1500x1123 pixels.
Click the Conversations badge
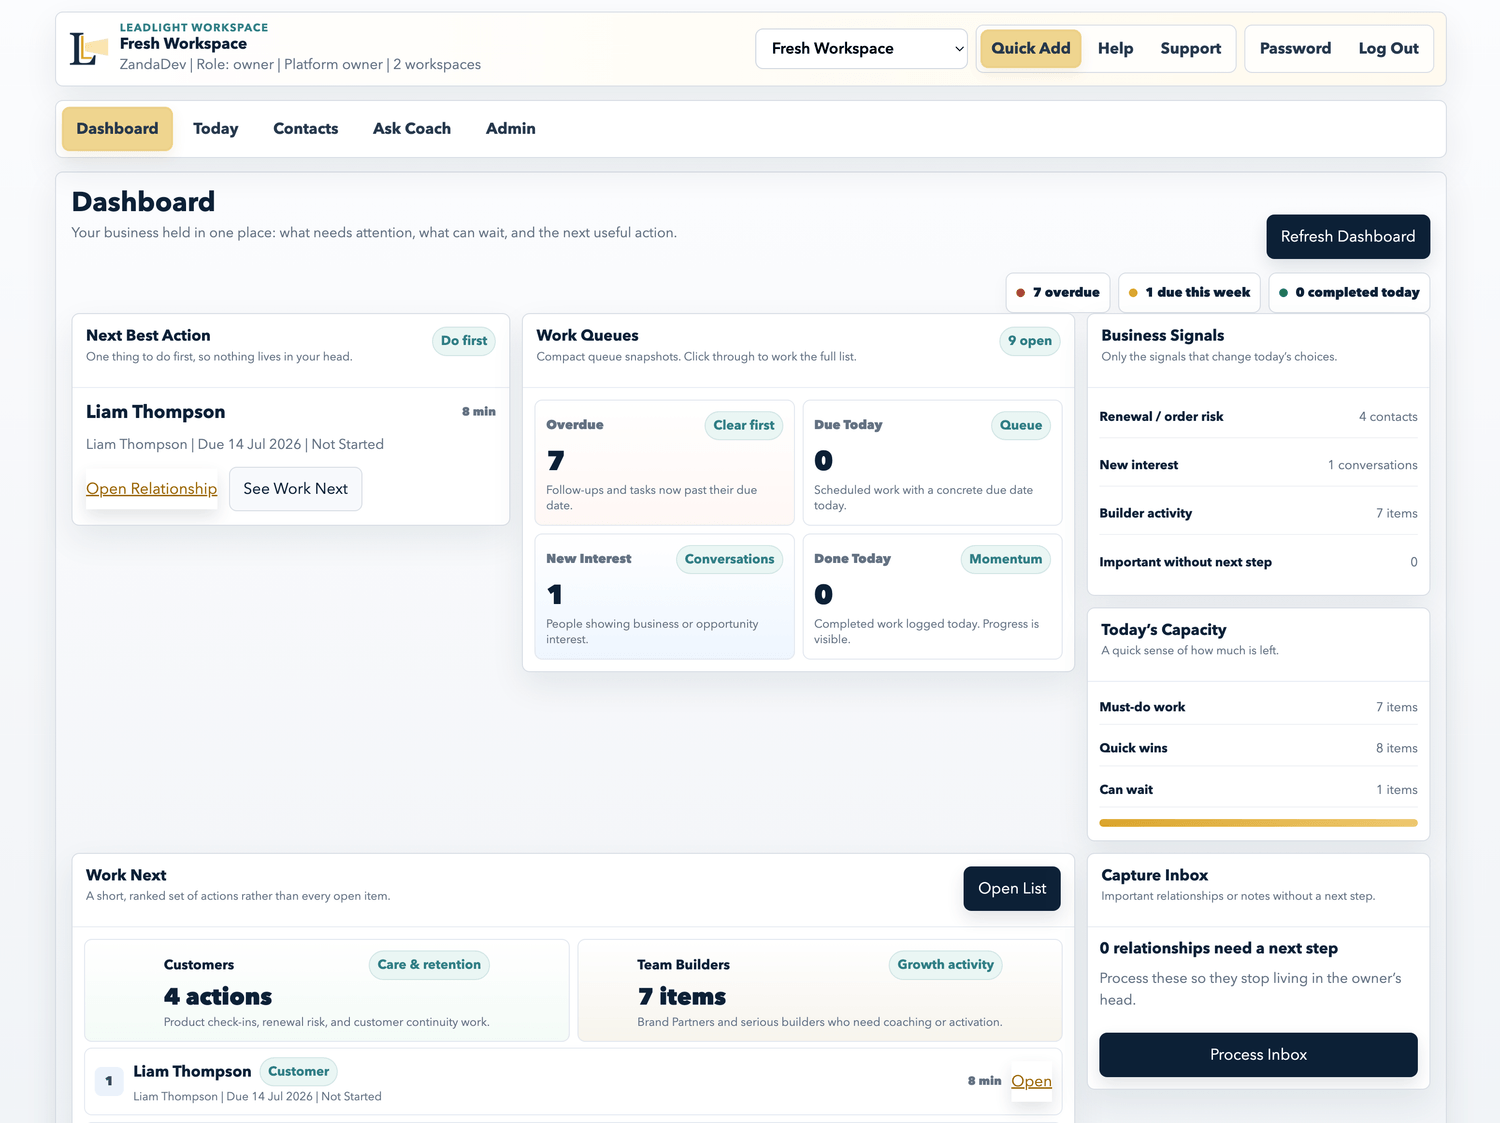click(x=730, y=559)
